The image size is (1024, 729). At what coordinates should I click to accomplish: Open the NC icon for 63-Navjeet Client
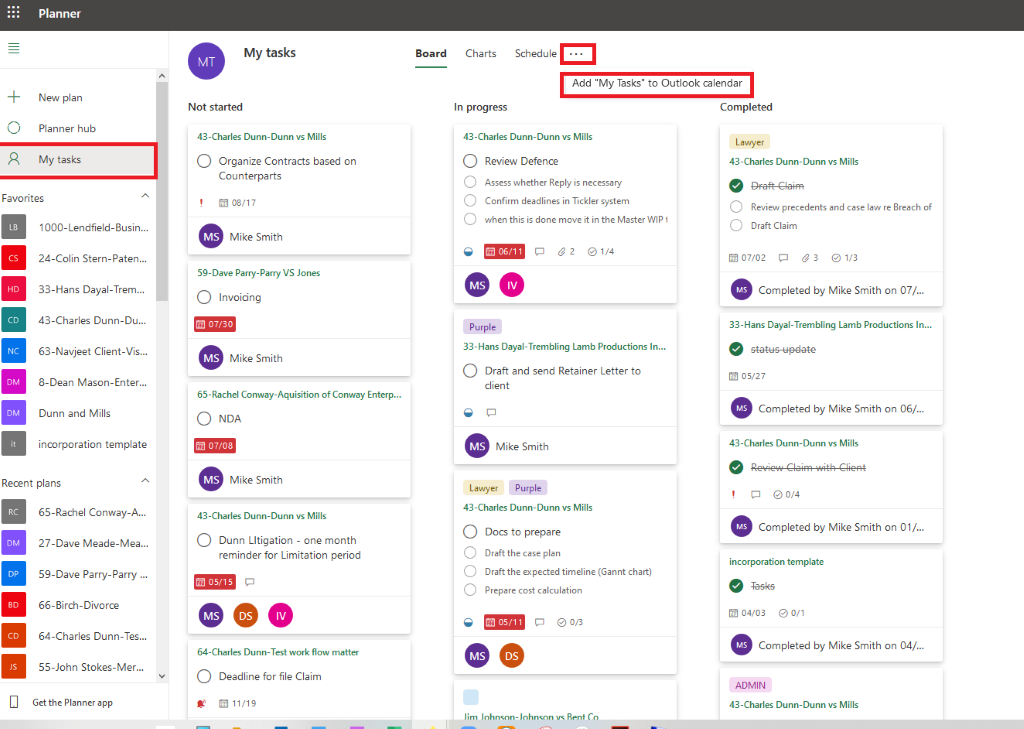pyautogui.click(x=14, y=351)
